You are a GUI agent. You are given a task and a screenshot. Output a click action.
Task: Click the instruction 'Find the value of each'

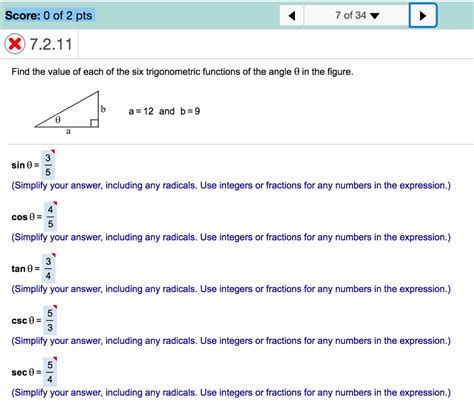point(182,72)
